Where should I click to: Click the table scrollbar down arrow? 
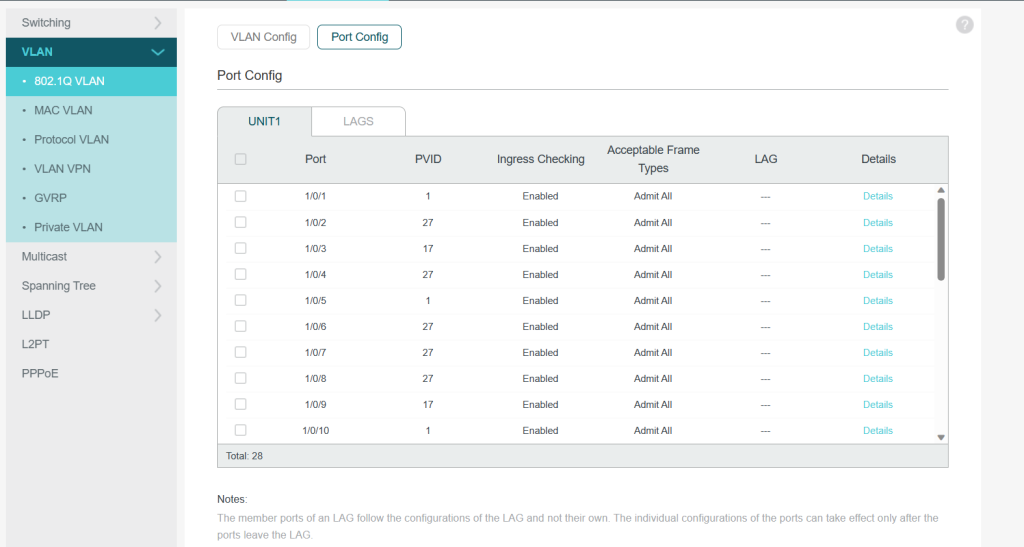(x=941, y=437)
